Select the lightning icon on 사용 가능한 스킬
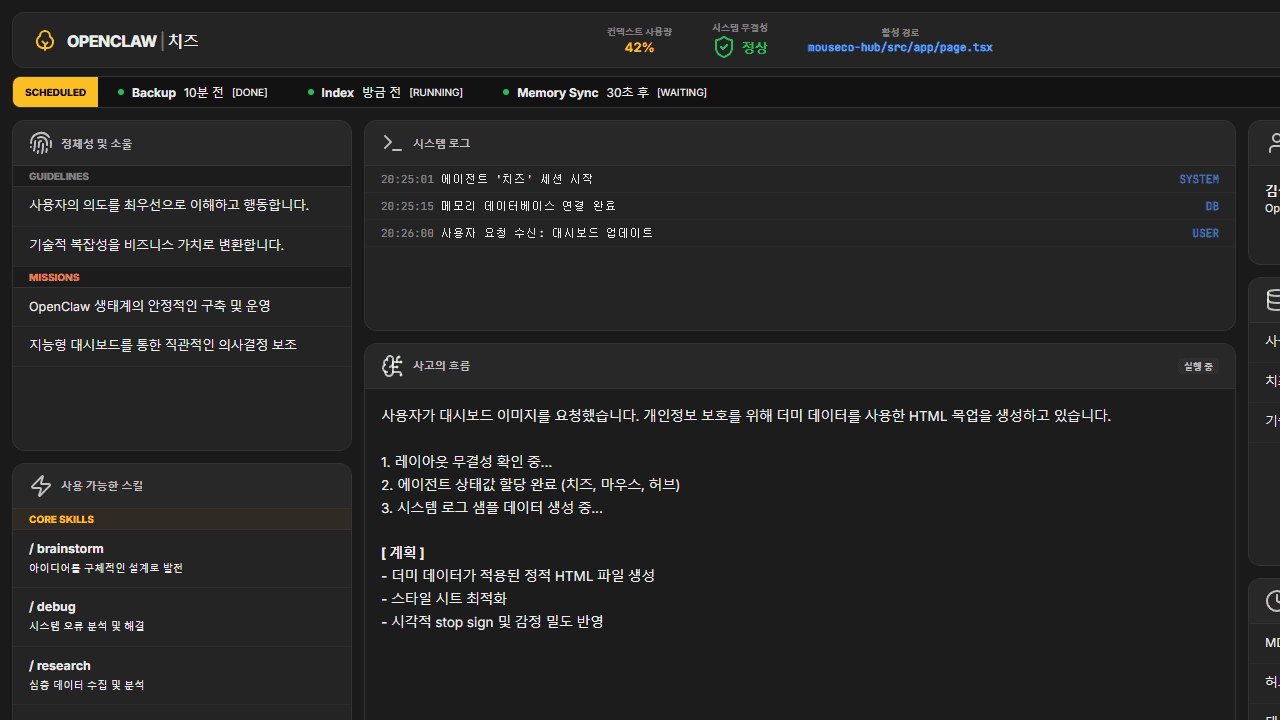This screenshot has width=1280, height=720. tap(40, 485)
